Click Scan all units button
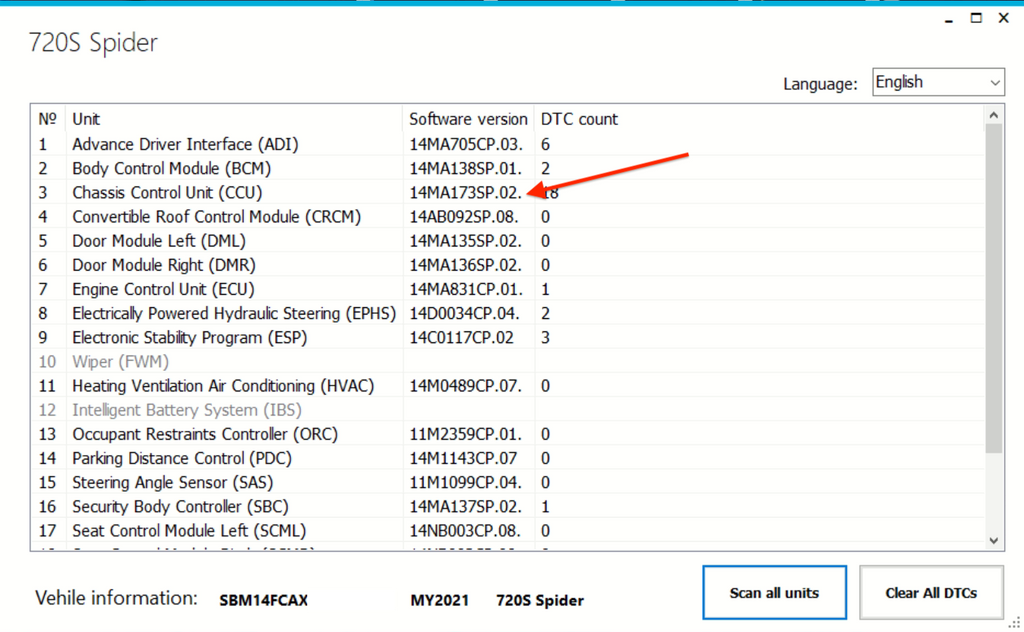Viewport: 1024px width, 632px height. click(774, 593)
